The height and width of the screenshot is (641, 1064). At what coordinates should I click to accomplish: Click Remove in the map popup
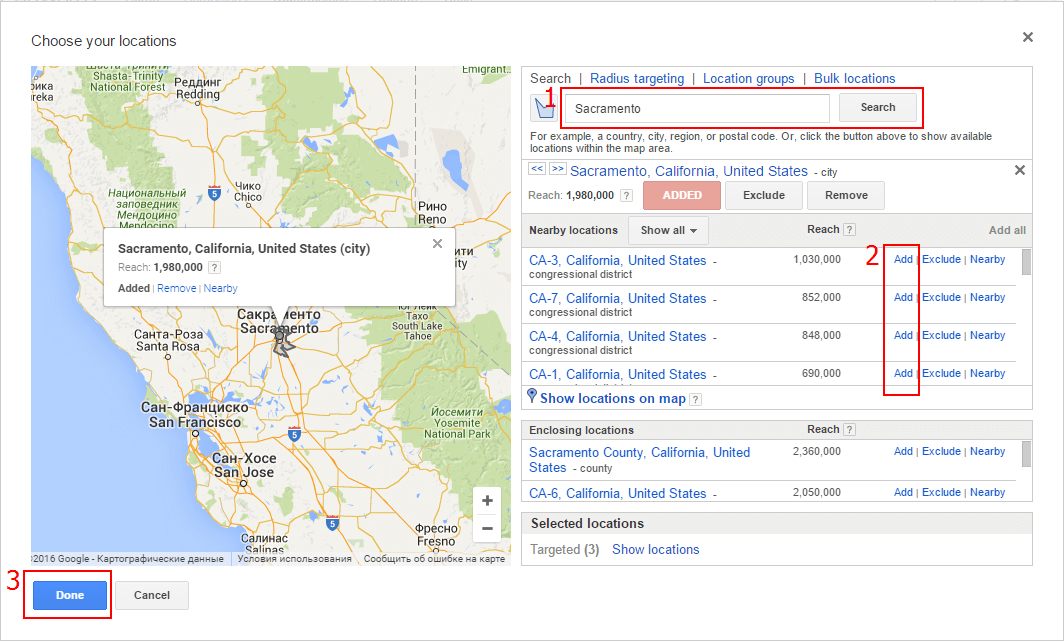[x=176, y=288]
